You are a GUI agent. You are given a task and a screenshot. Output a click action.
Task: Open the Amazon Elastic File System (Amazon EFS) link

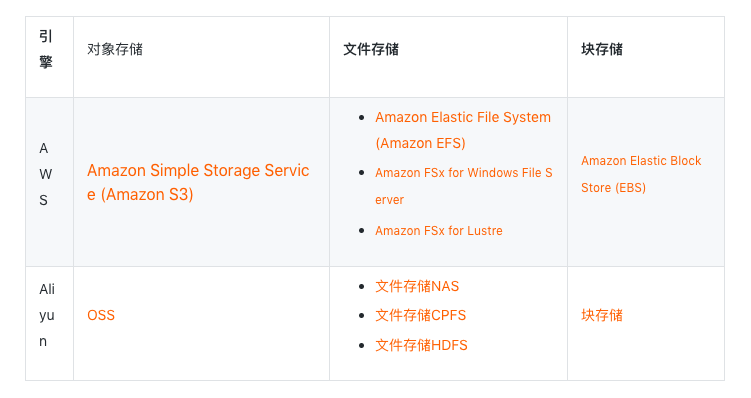tap(463, 130)
